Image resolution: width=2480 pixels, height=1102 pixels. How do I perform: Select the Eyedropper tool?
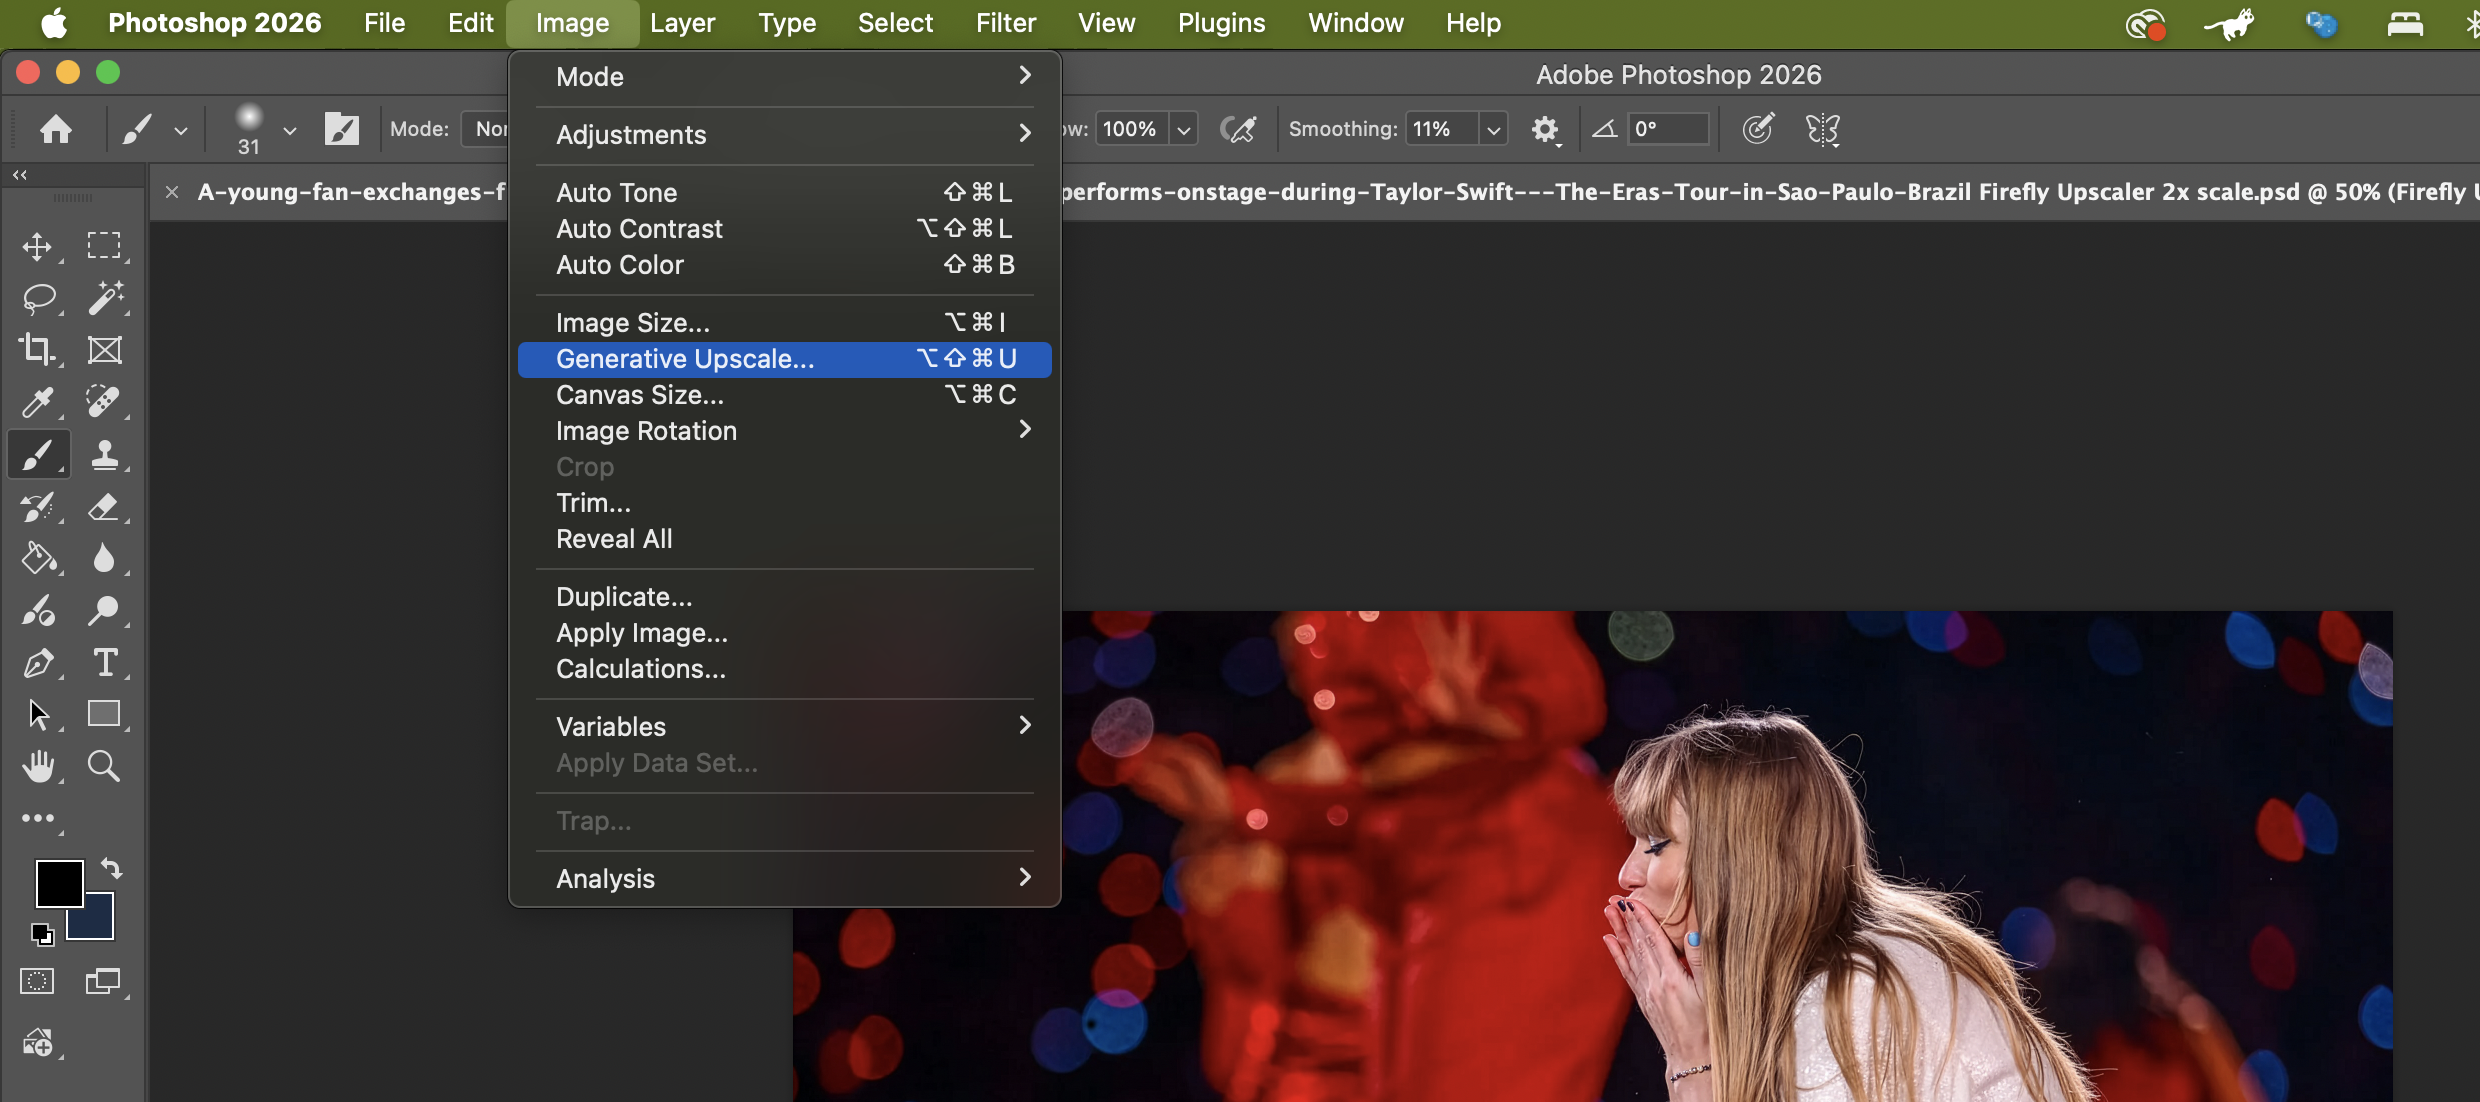38,402
